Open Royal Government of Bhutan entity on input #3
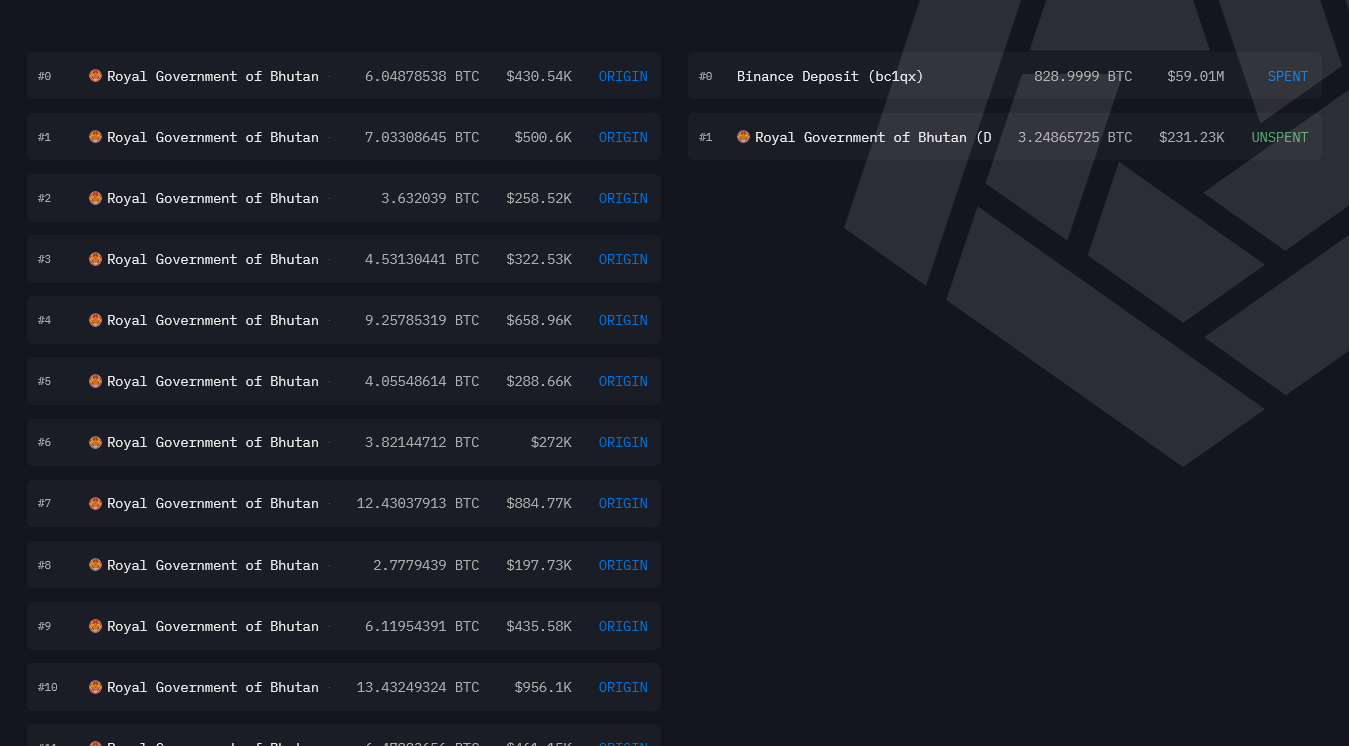Screen dimensions: 1349x746 [x=213, y=259]
